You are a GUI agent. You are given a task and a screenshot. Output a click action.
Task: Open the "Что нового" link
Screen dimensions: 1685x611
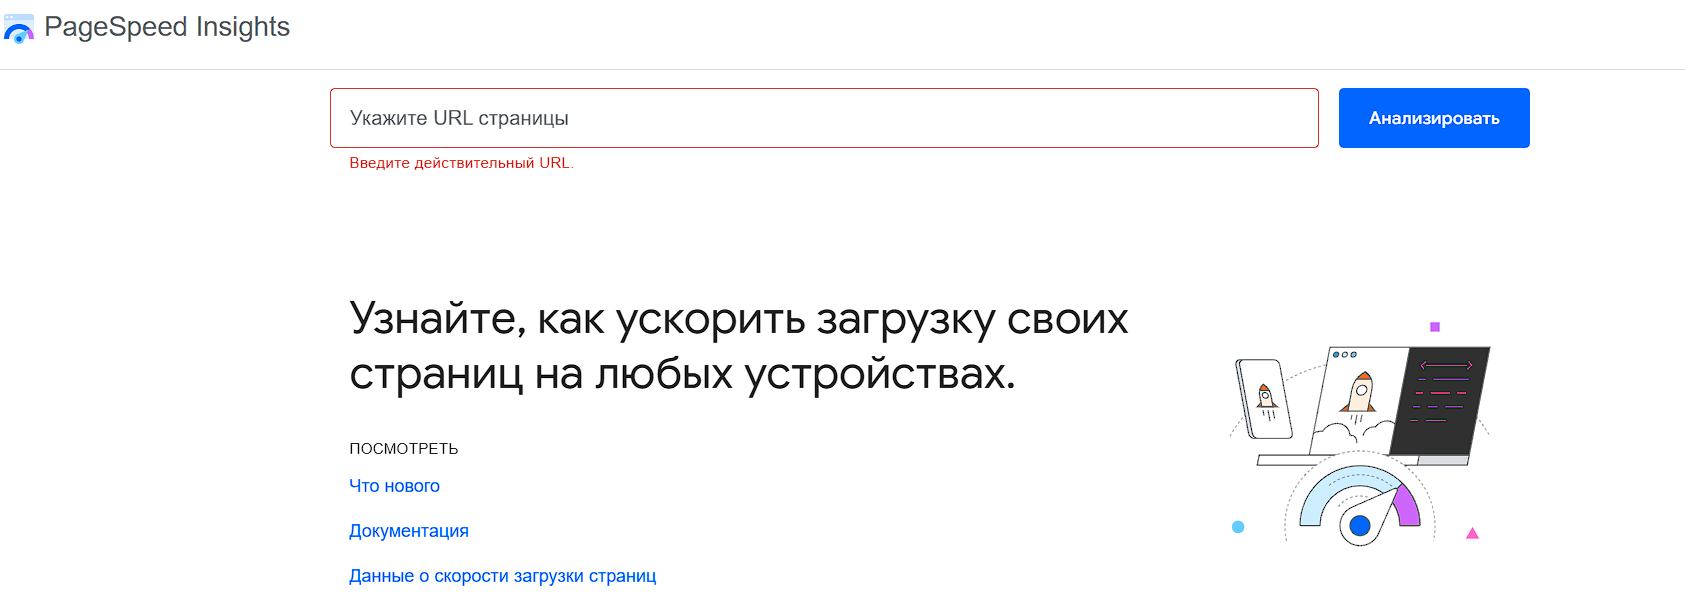point(394,486)
